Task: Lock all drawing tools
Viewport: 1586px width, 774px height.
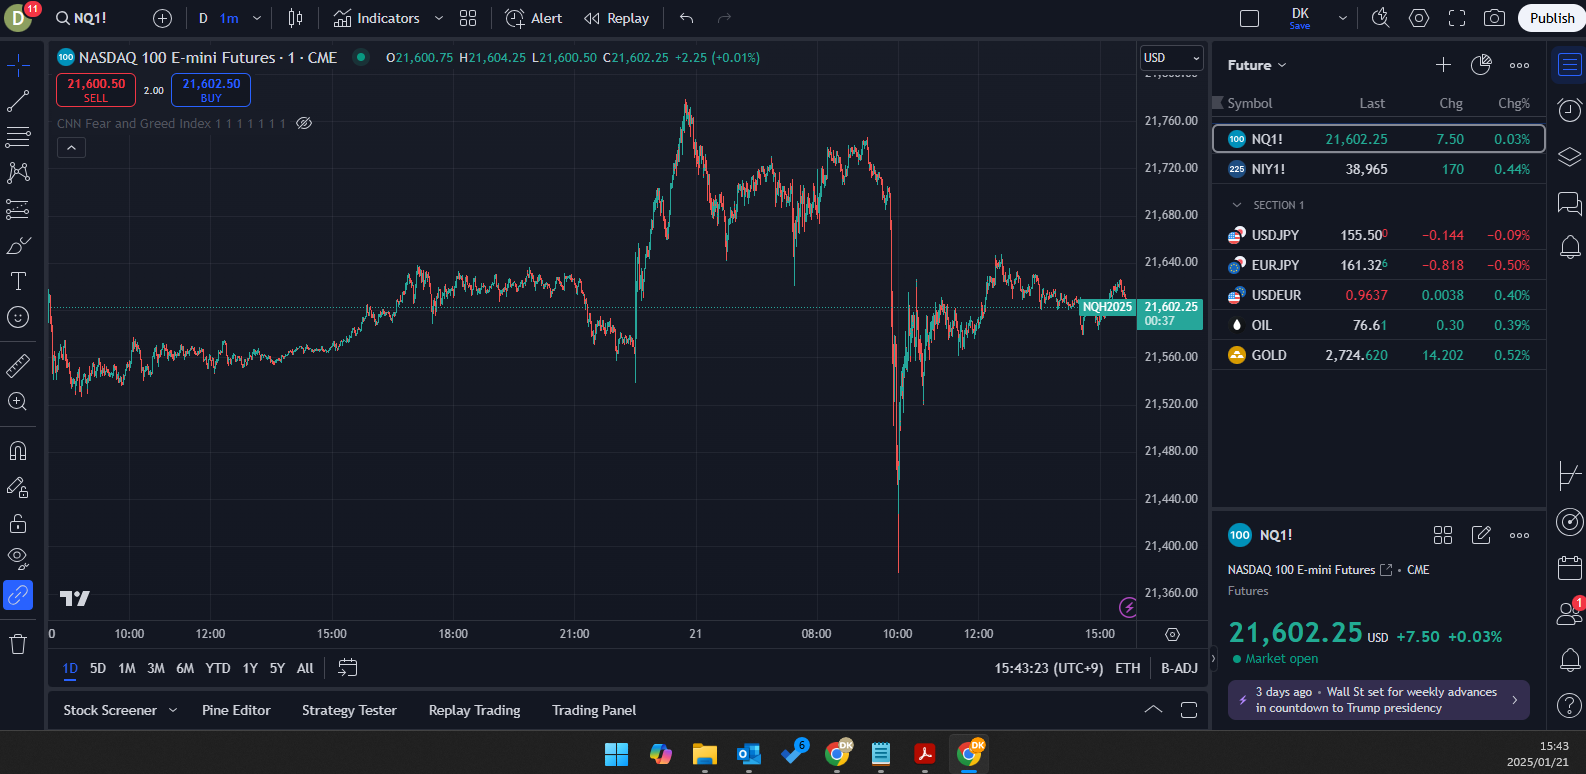Action: coord(18,523)
